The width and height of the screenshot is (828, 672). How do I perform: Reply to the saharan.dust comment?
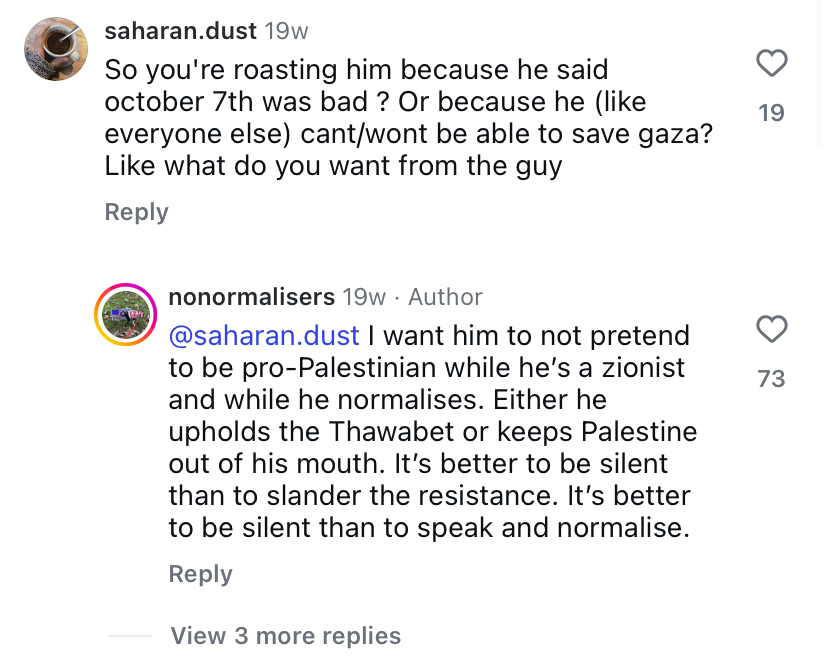click(136, 212)
